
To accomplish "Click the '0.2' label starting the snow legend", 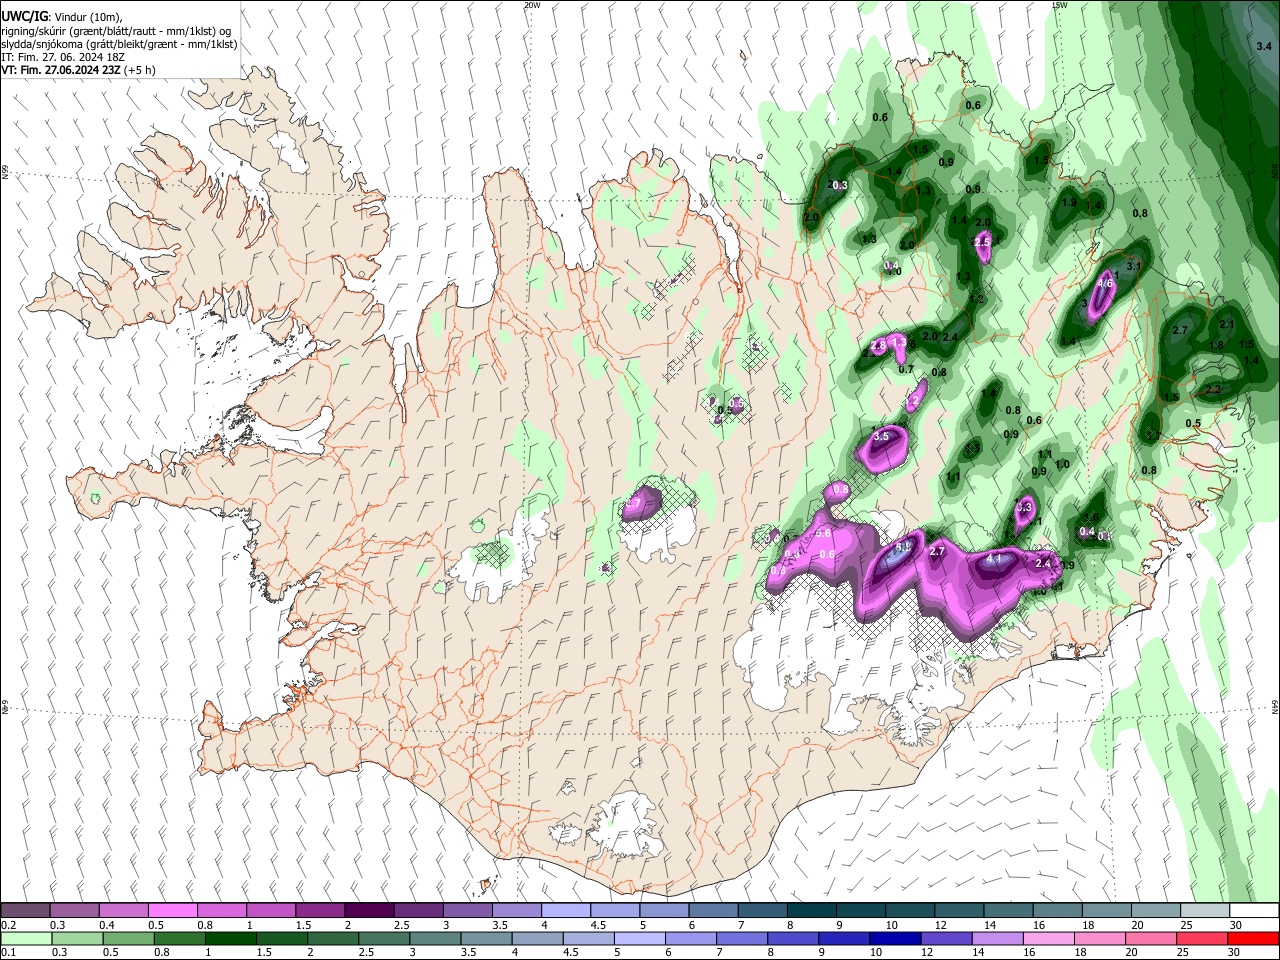I will pos(9,925).
